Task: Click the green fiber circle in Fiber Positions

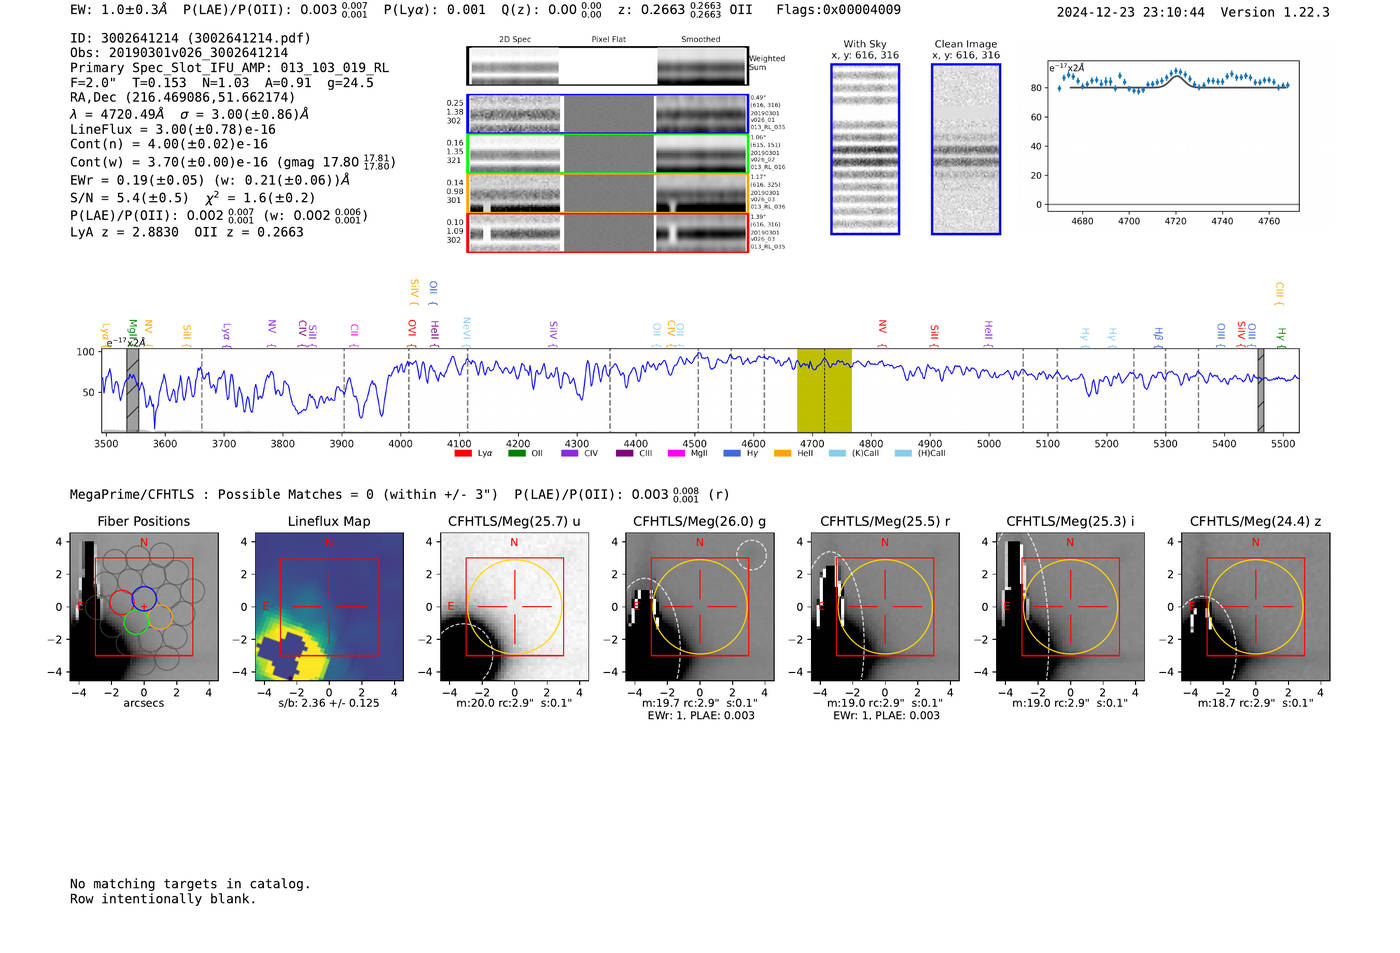Action: click(x=136, y=622)
